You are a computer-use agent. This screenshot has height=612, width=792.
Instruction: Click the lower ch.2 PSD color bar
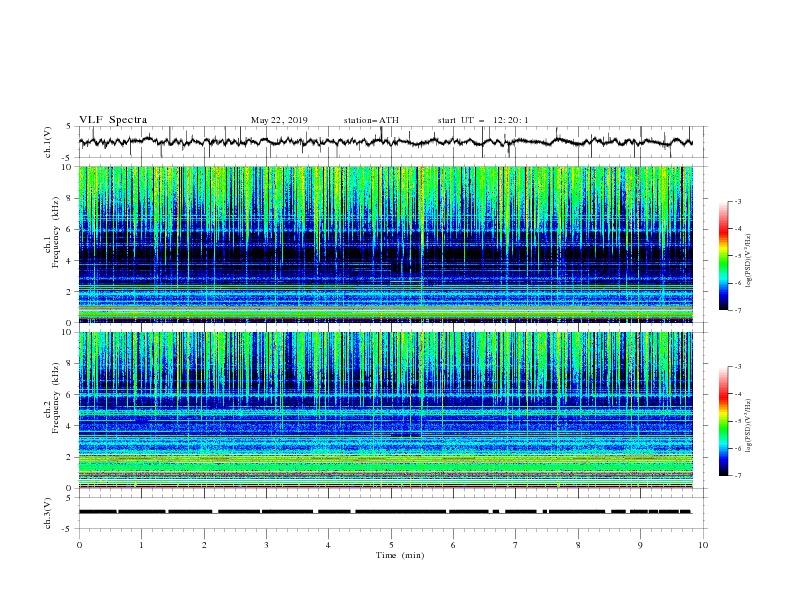point(724,421)
